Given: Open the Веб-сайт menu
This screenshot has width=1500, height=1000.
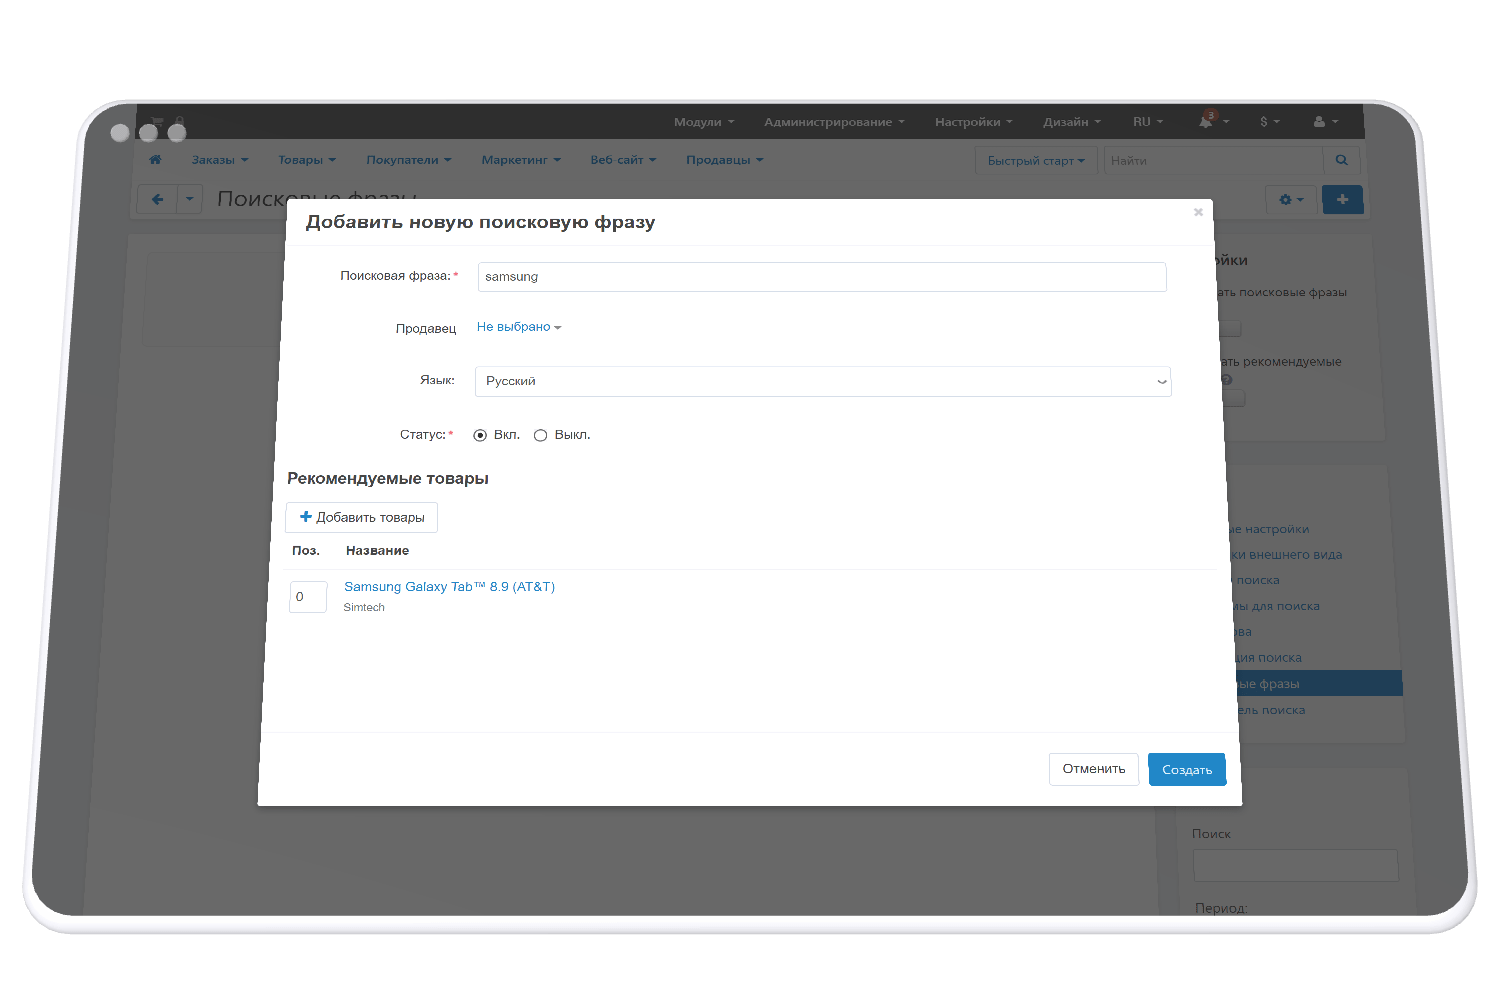Looking at the screenshot, I should tap(623, 160).
